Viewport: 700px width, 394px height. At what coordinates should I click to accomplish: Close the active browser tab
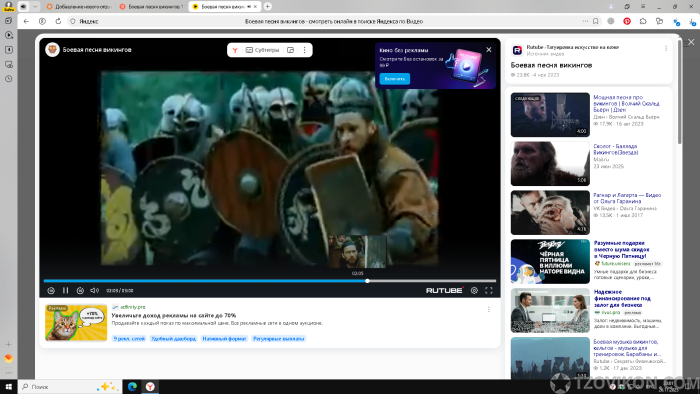point(255,7)
